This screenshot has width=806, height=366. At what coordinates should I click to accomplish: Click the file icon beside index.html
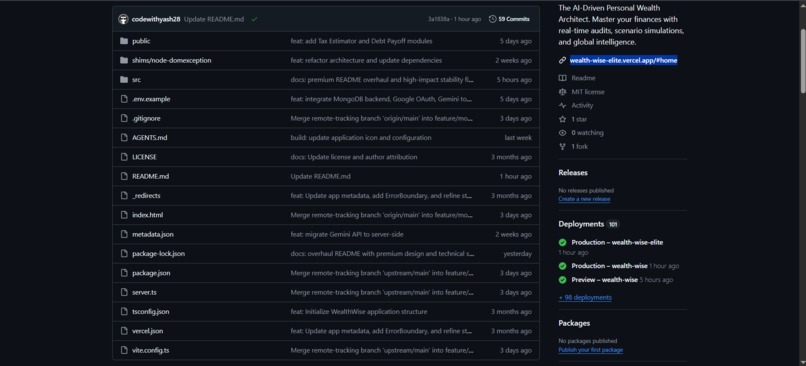[x=123, y=215]
